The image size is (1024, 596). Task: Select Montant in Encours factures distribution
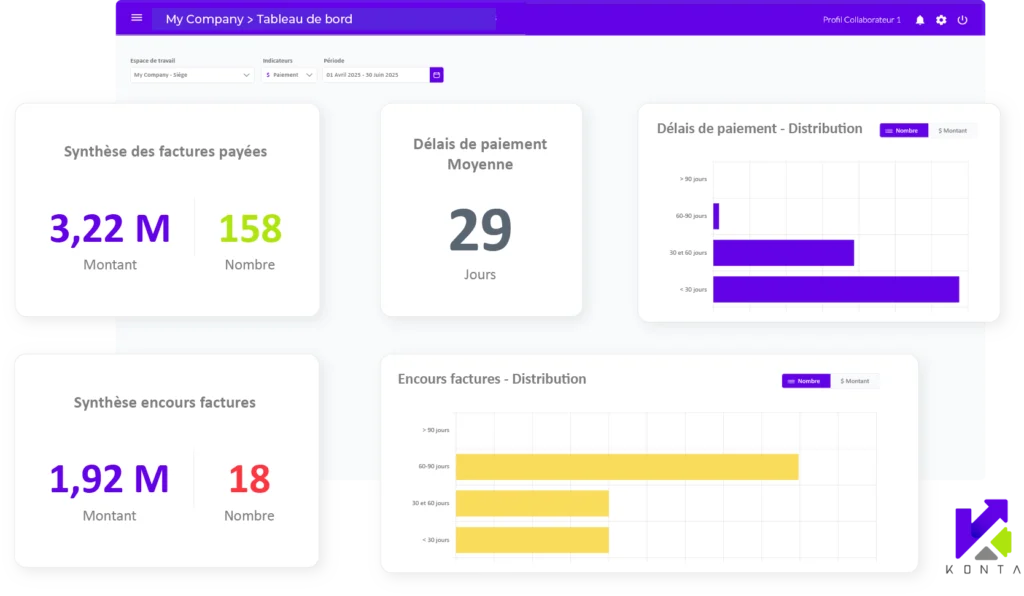[855, 381]
